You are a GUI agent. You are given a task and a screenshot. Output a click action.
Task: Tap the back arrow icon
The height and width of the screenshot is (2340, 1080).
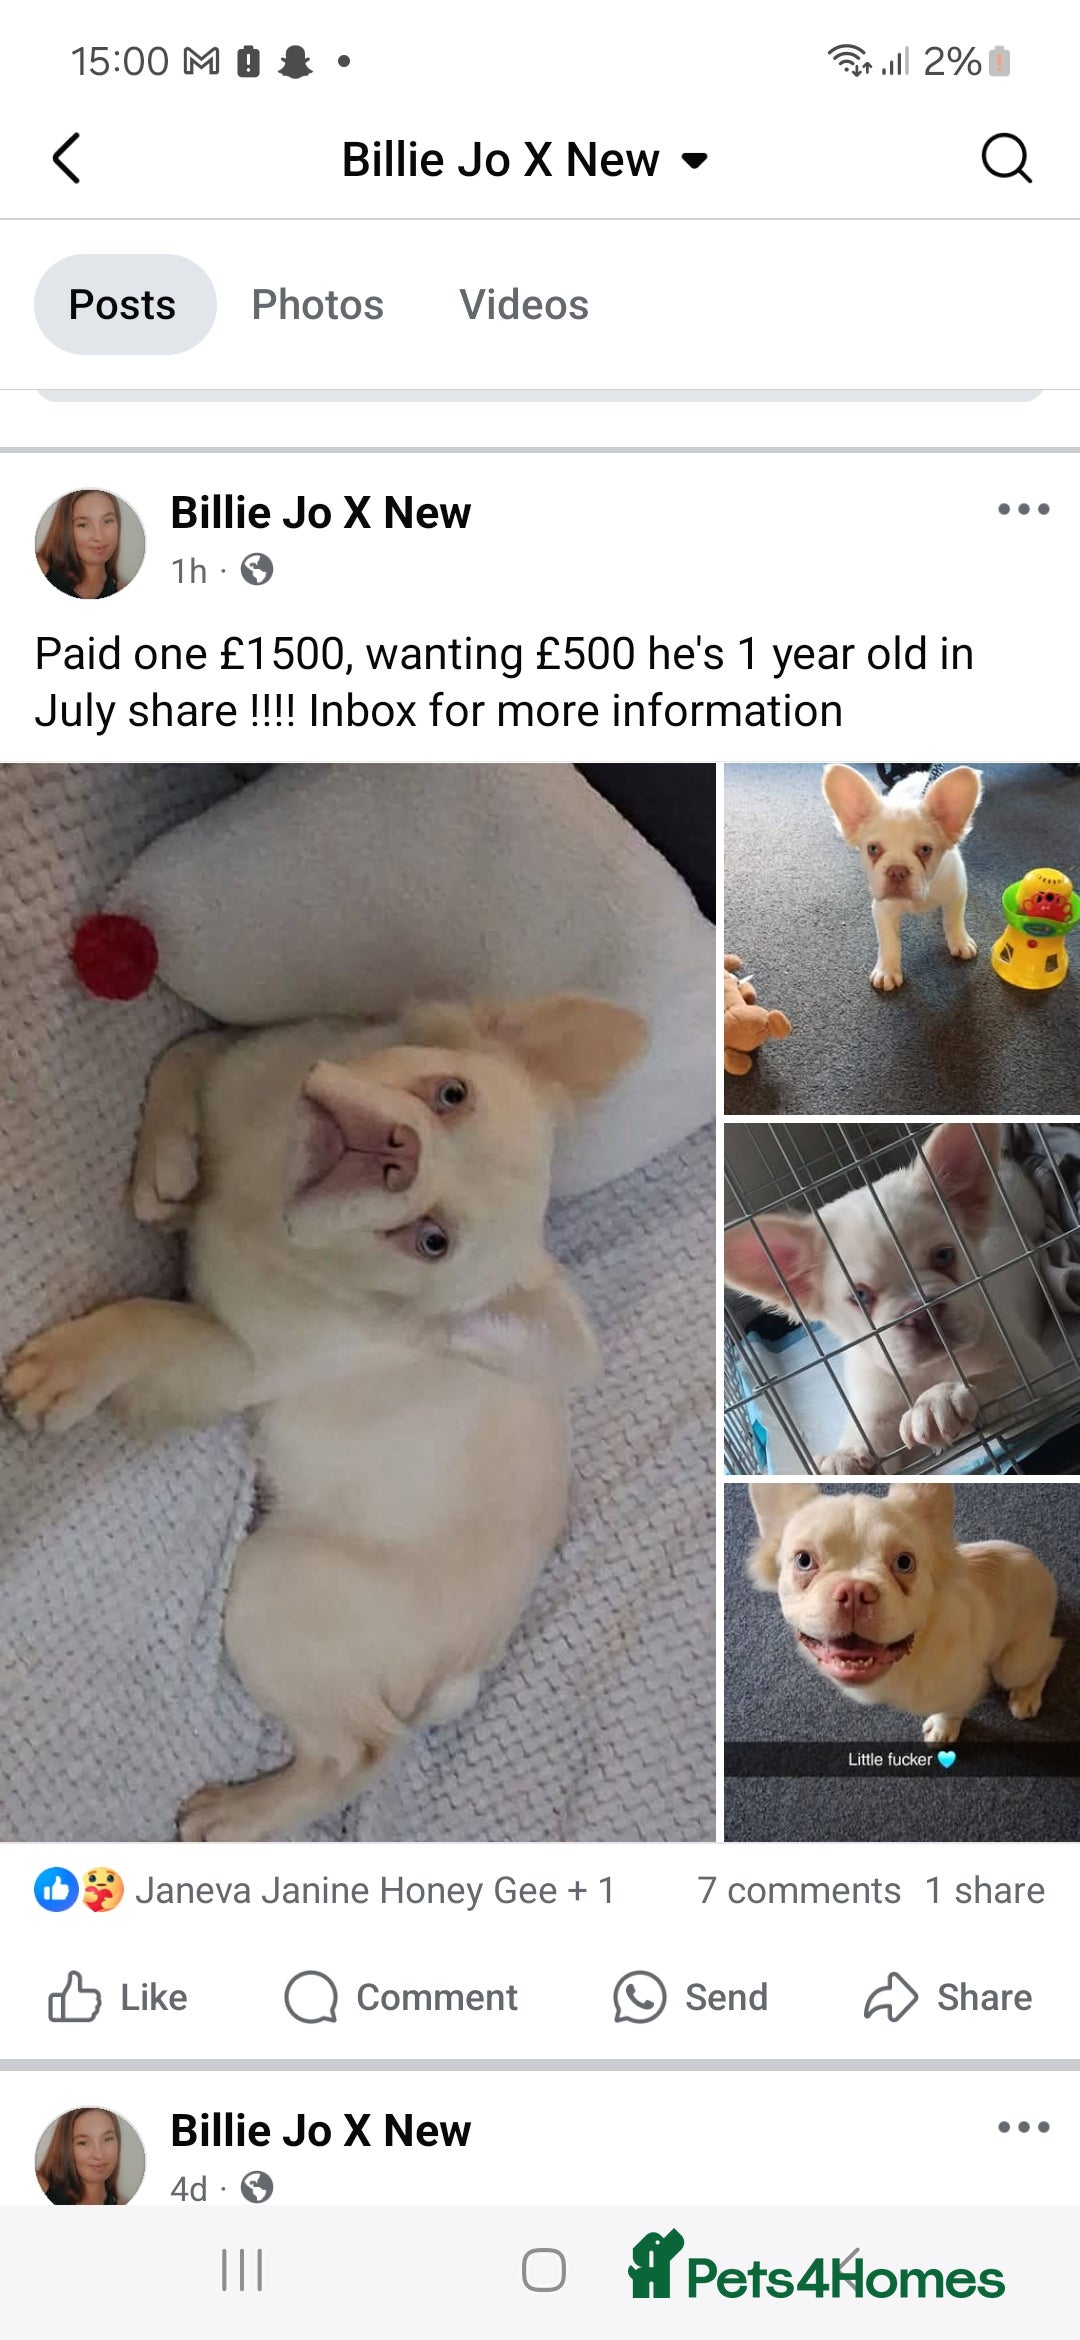tap(66, 158)
